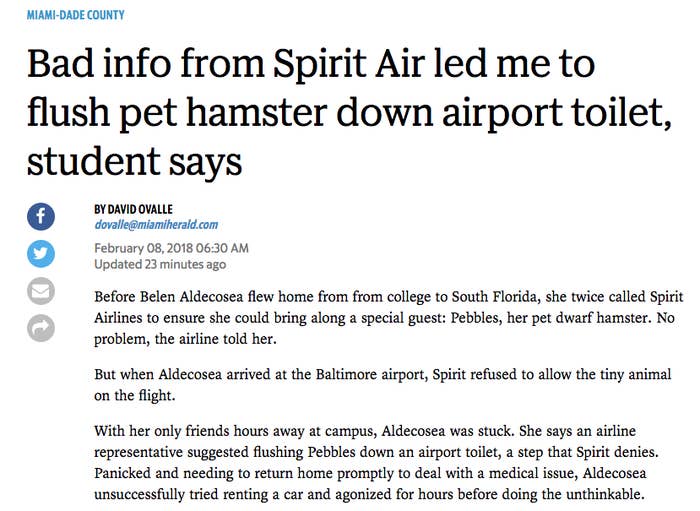Click the paragraph starting 'With her only friends'

376,462
